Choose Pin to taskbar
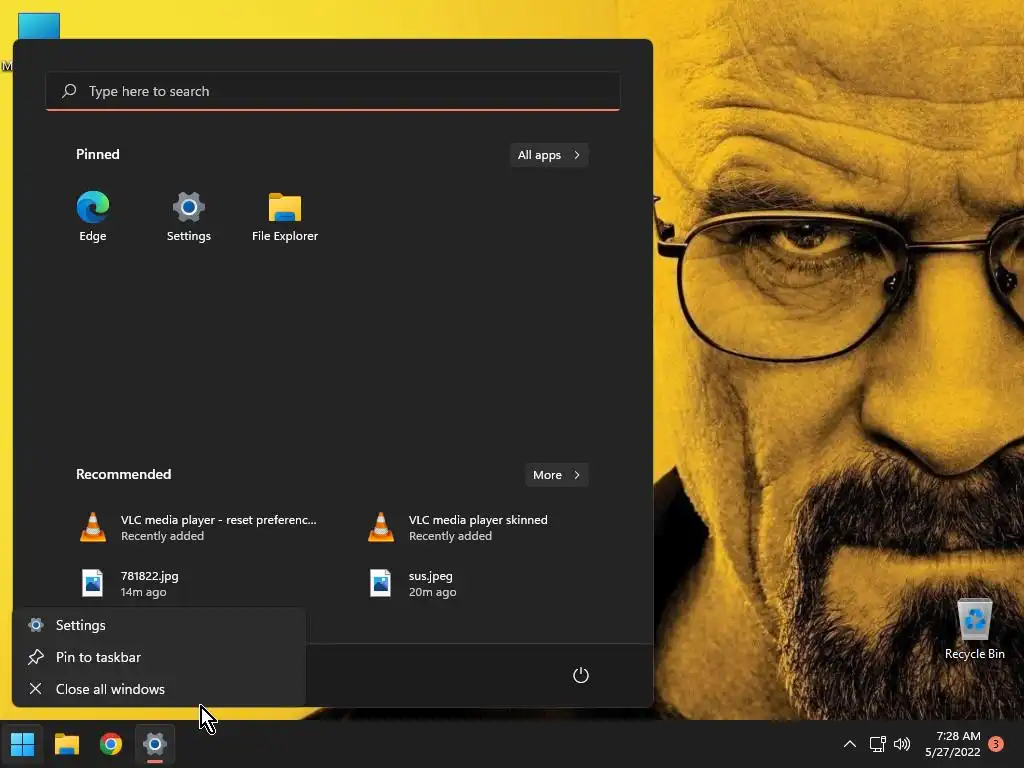1024x768 pixels. point(159,657)
